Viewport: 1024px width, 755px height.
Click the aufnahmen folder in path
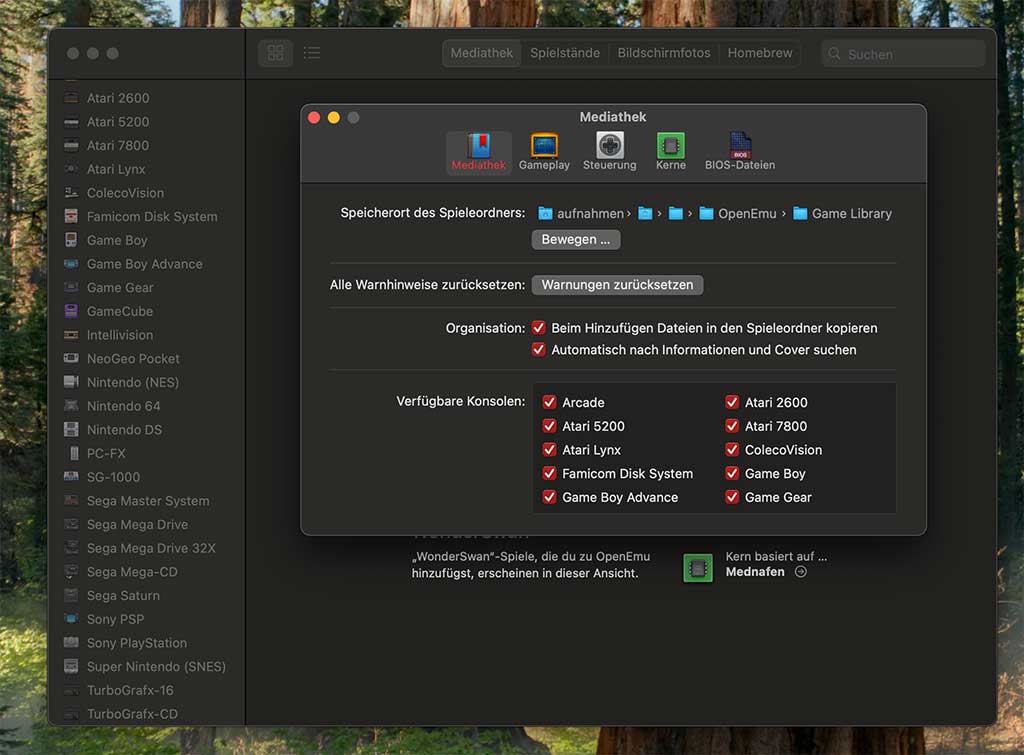coord(581,214)
